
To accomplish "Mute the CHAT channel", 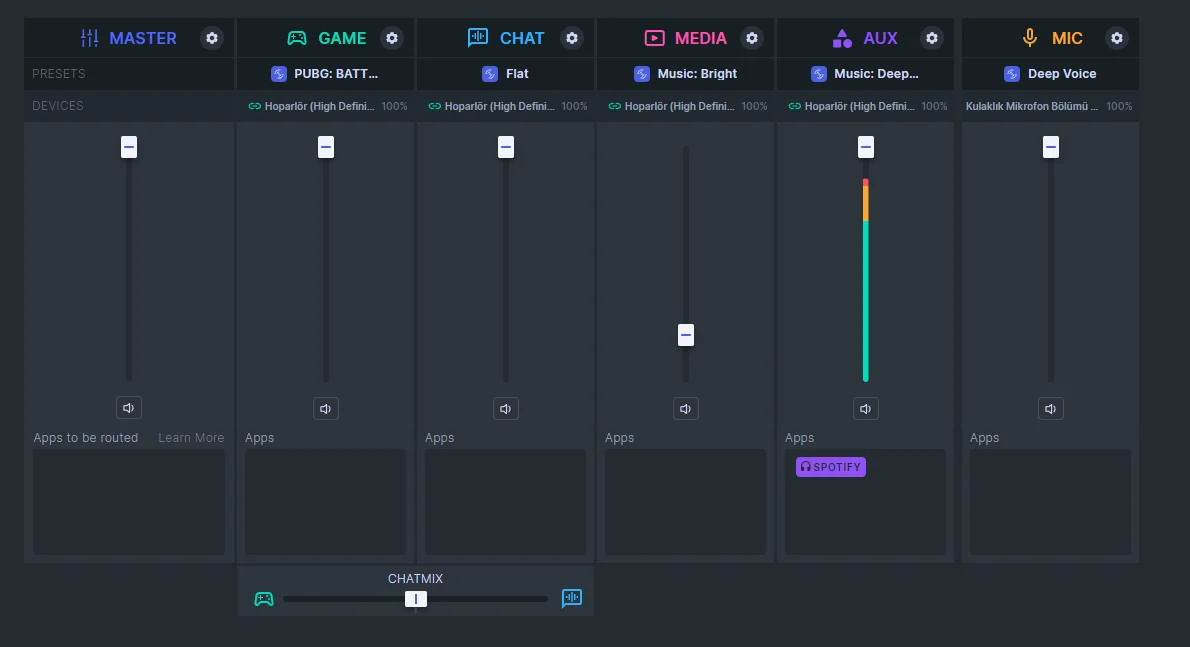I will click(x=505, y=409).
